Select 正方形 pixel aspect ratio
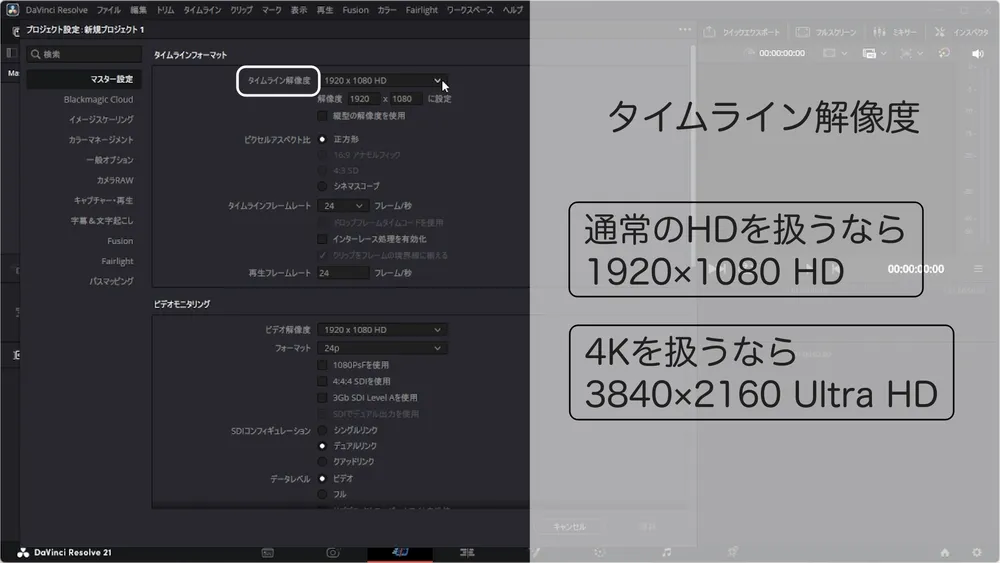This screenshot has width=1000, height=563. [322, 139]
